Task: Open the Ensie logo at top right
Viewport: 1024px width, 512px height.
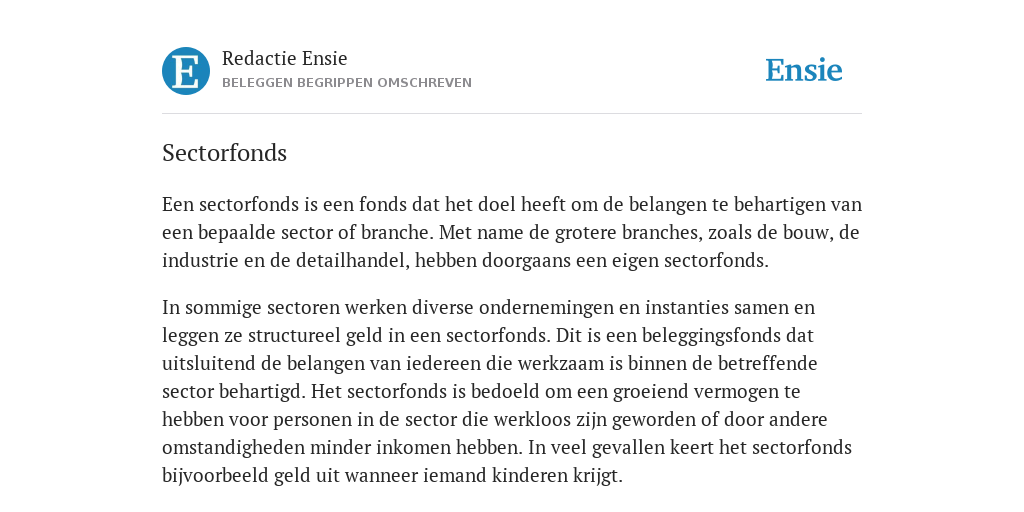Action: pyautogui.click(x=804, y=70)
